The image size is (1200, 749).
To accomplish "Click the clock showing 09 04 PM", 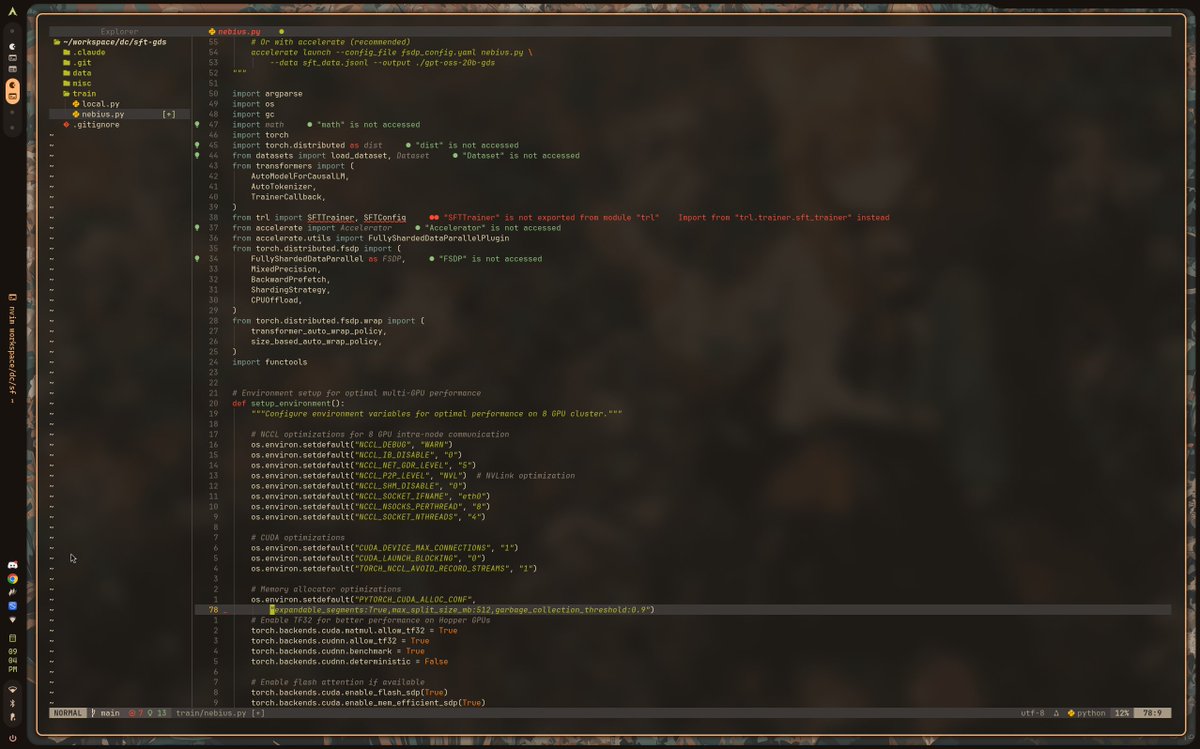I will pyautogui.click(x=12, y=659).
